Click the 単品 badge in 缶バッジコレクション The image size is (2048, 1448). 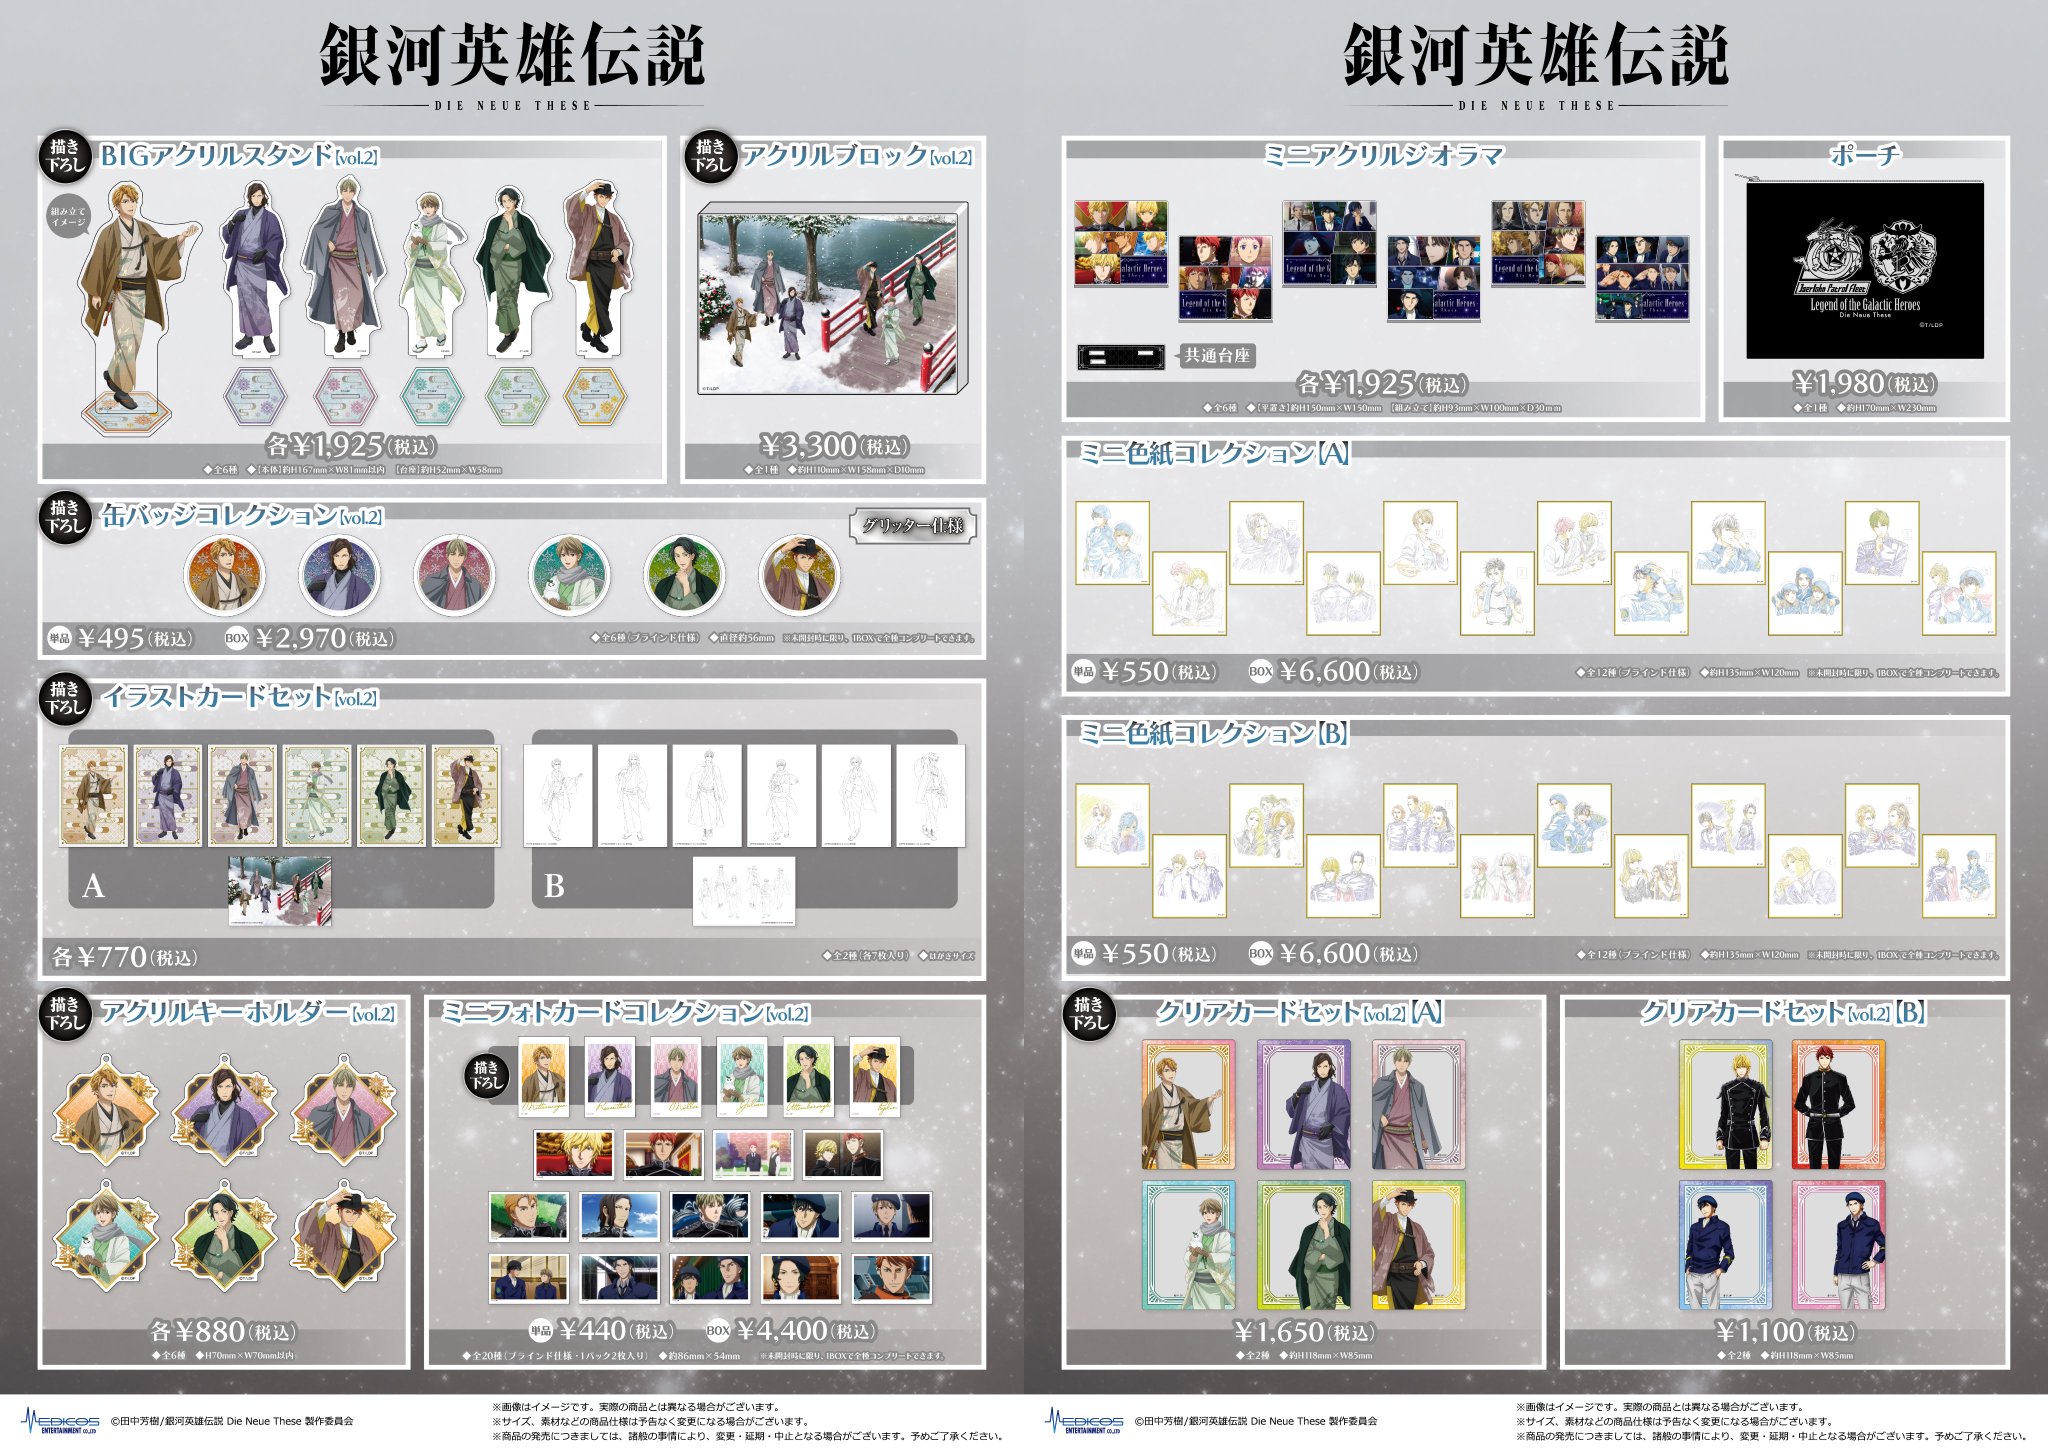click(x=60, y=638)
